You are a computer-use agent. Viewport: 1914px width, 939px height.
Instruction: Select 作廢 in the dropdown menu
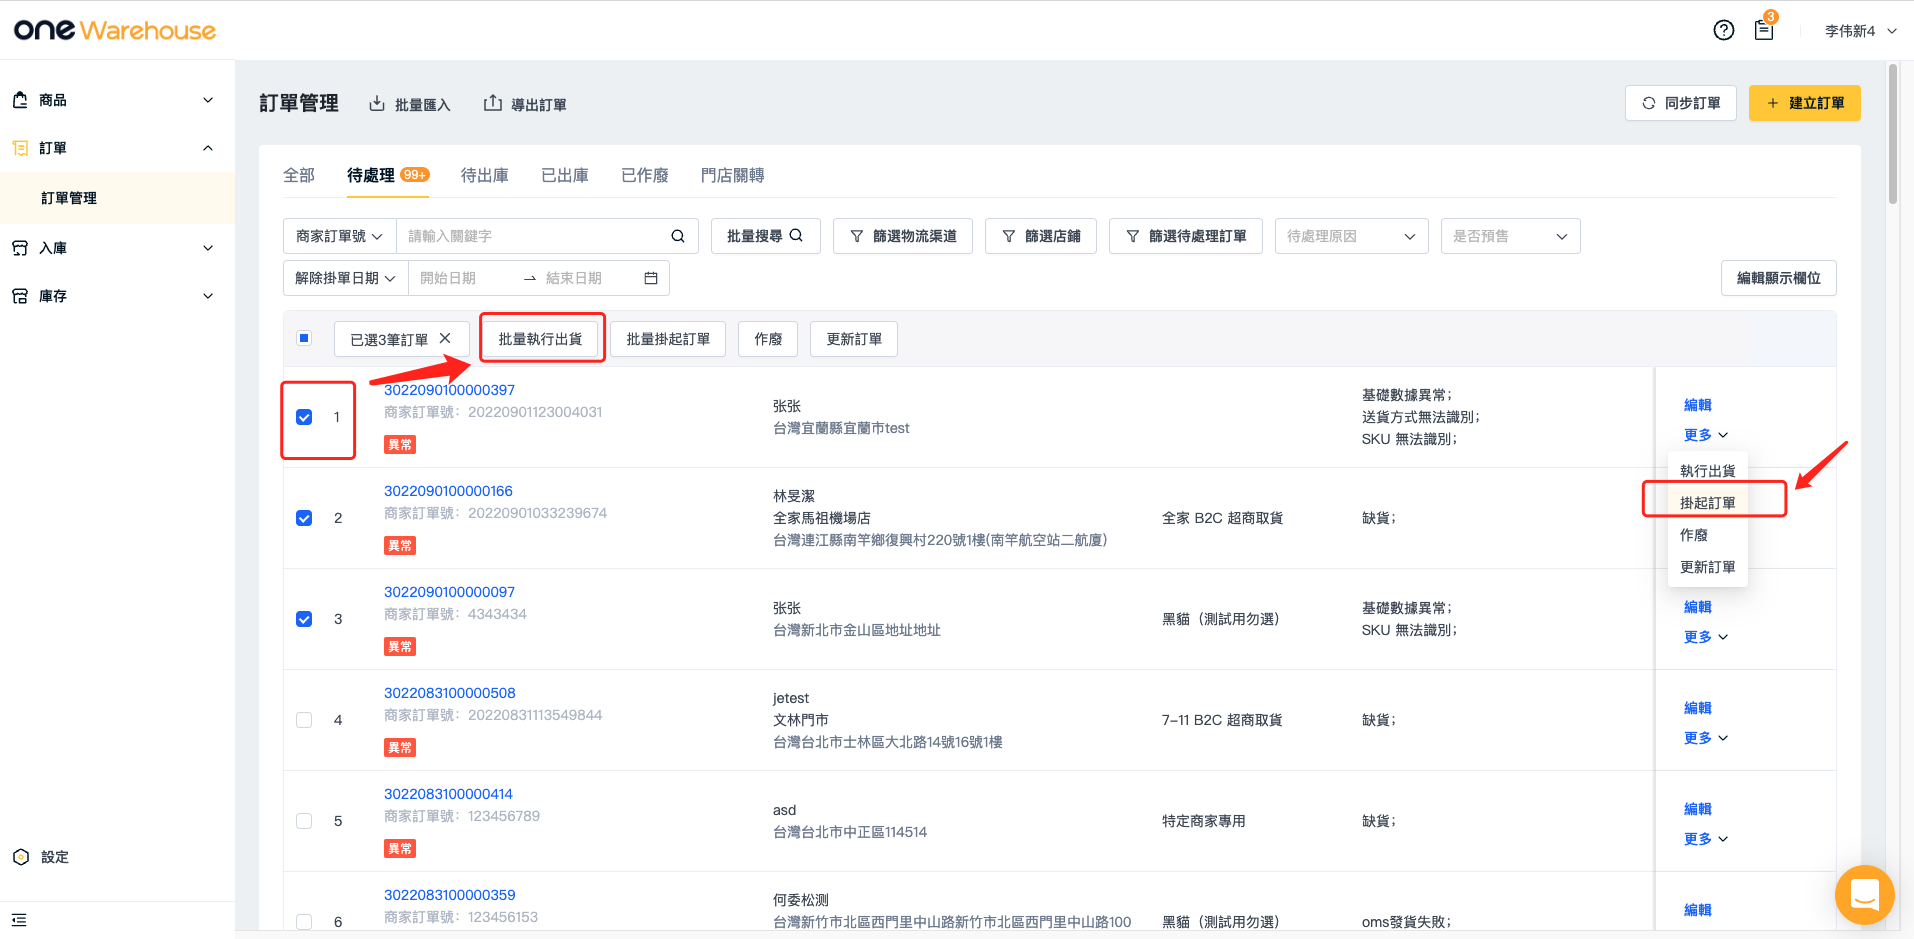pos(1708,535)
